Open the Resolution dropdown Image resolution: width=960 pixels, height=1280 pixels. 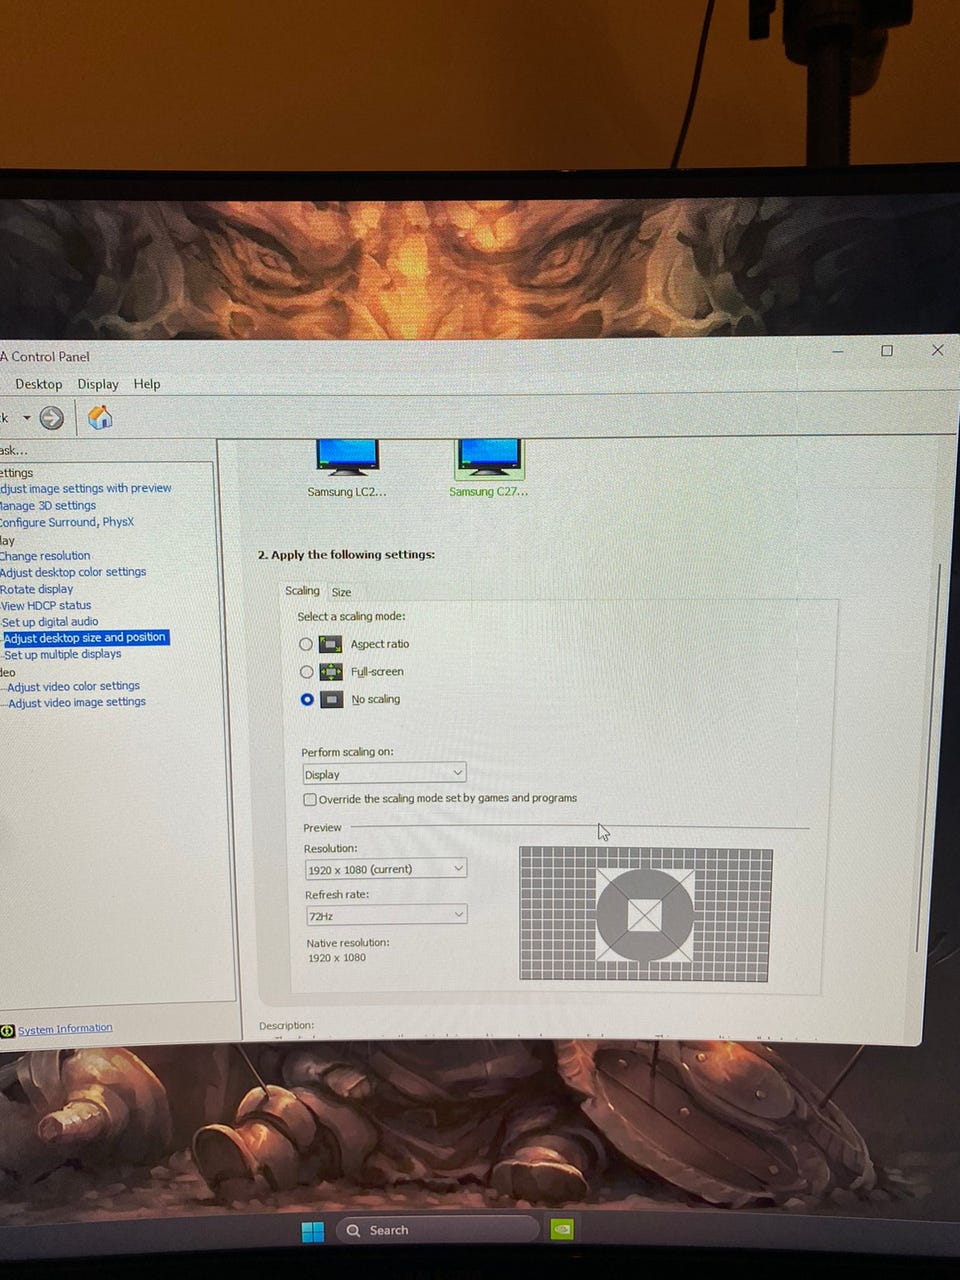coord(385,869)
